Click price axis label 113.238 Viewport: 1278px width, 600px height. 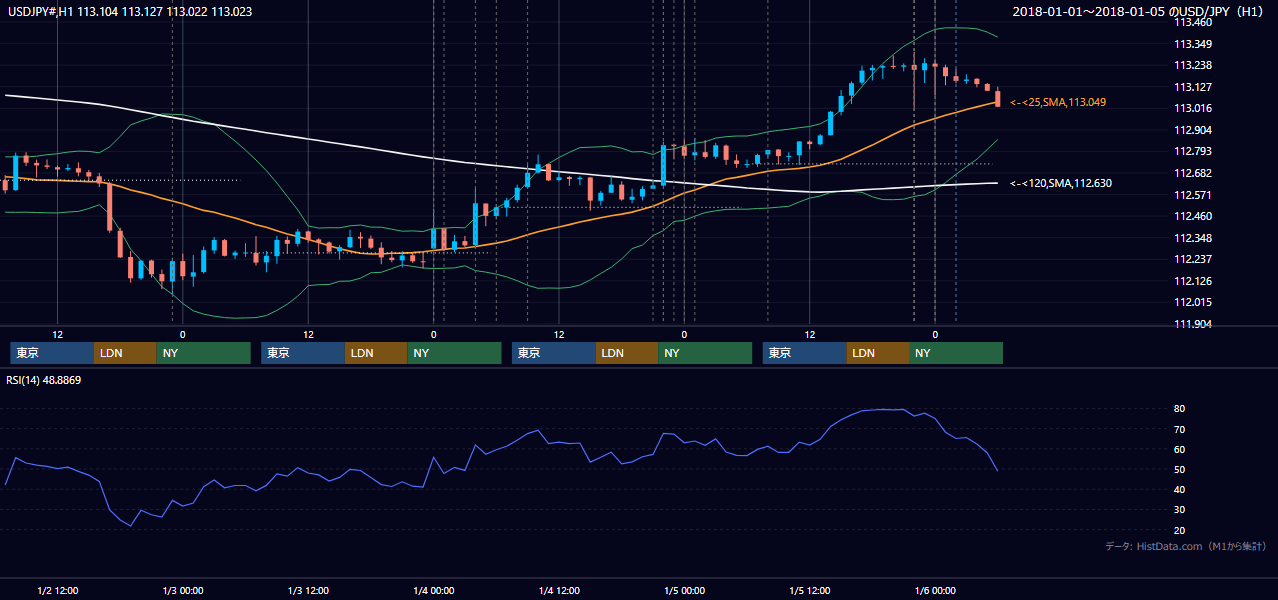tap(1193, 65)
